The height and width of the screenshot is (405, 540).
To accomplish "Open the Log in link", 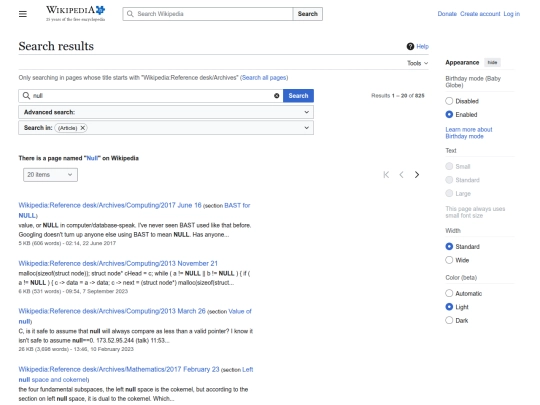I will pos(512,14).
